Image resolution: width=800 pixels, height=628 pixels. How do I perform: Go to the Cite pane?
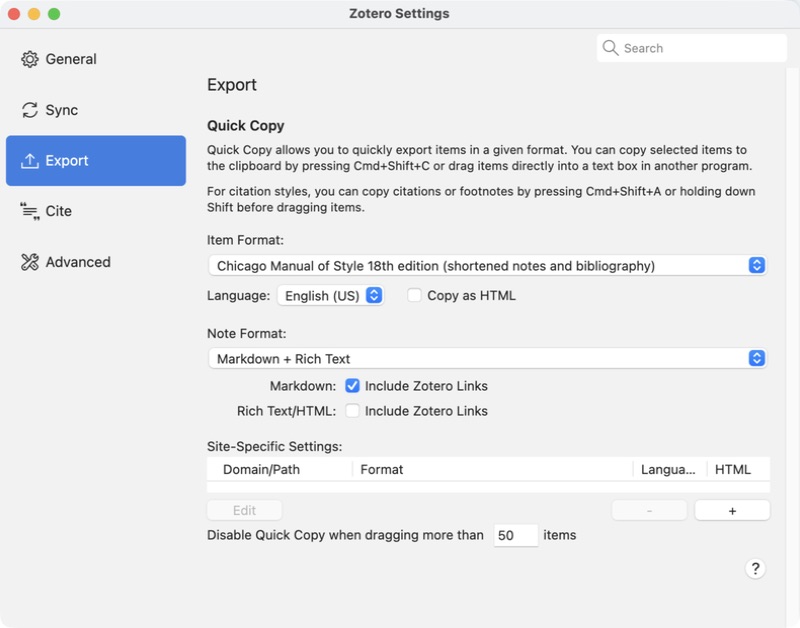pyautogui.click(x=96, y=211)
